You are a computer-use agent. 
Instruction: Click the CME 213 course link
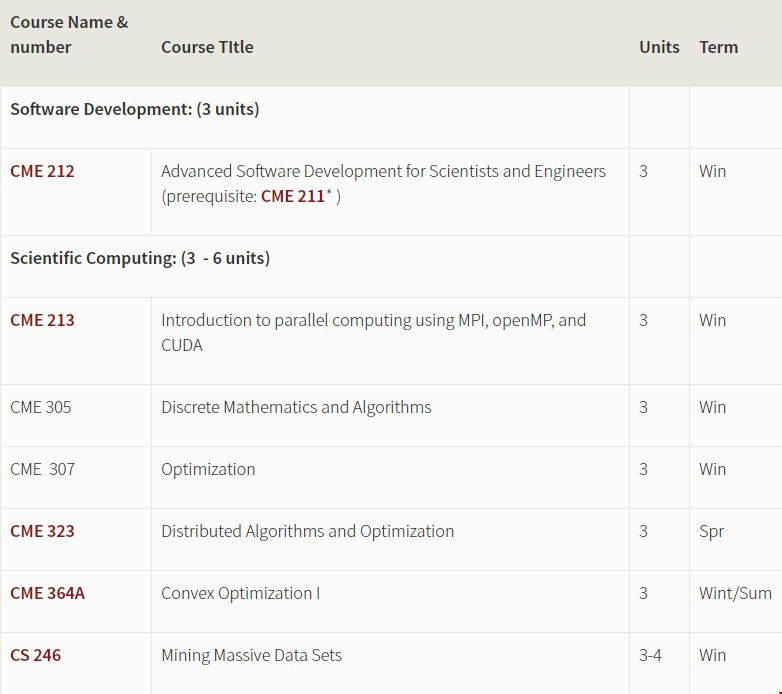(42, 320)
